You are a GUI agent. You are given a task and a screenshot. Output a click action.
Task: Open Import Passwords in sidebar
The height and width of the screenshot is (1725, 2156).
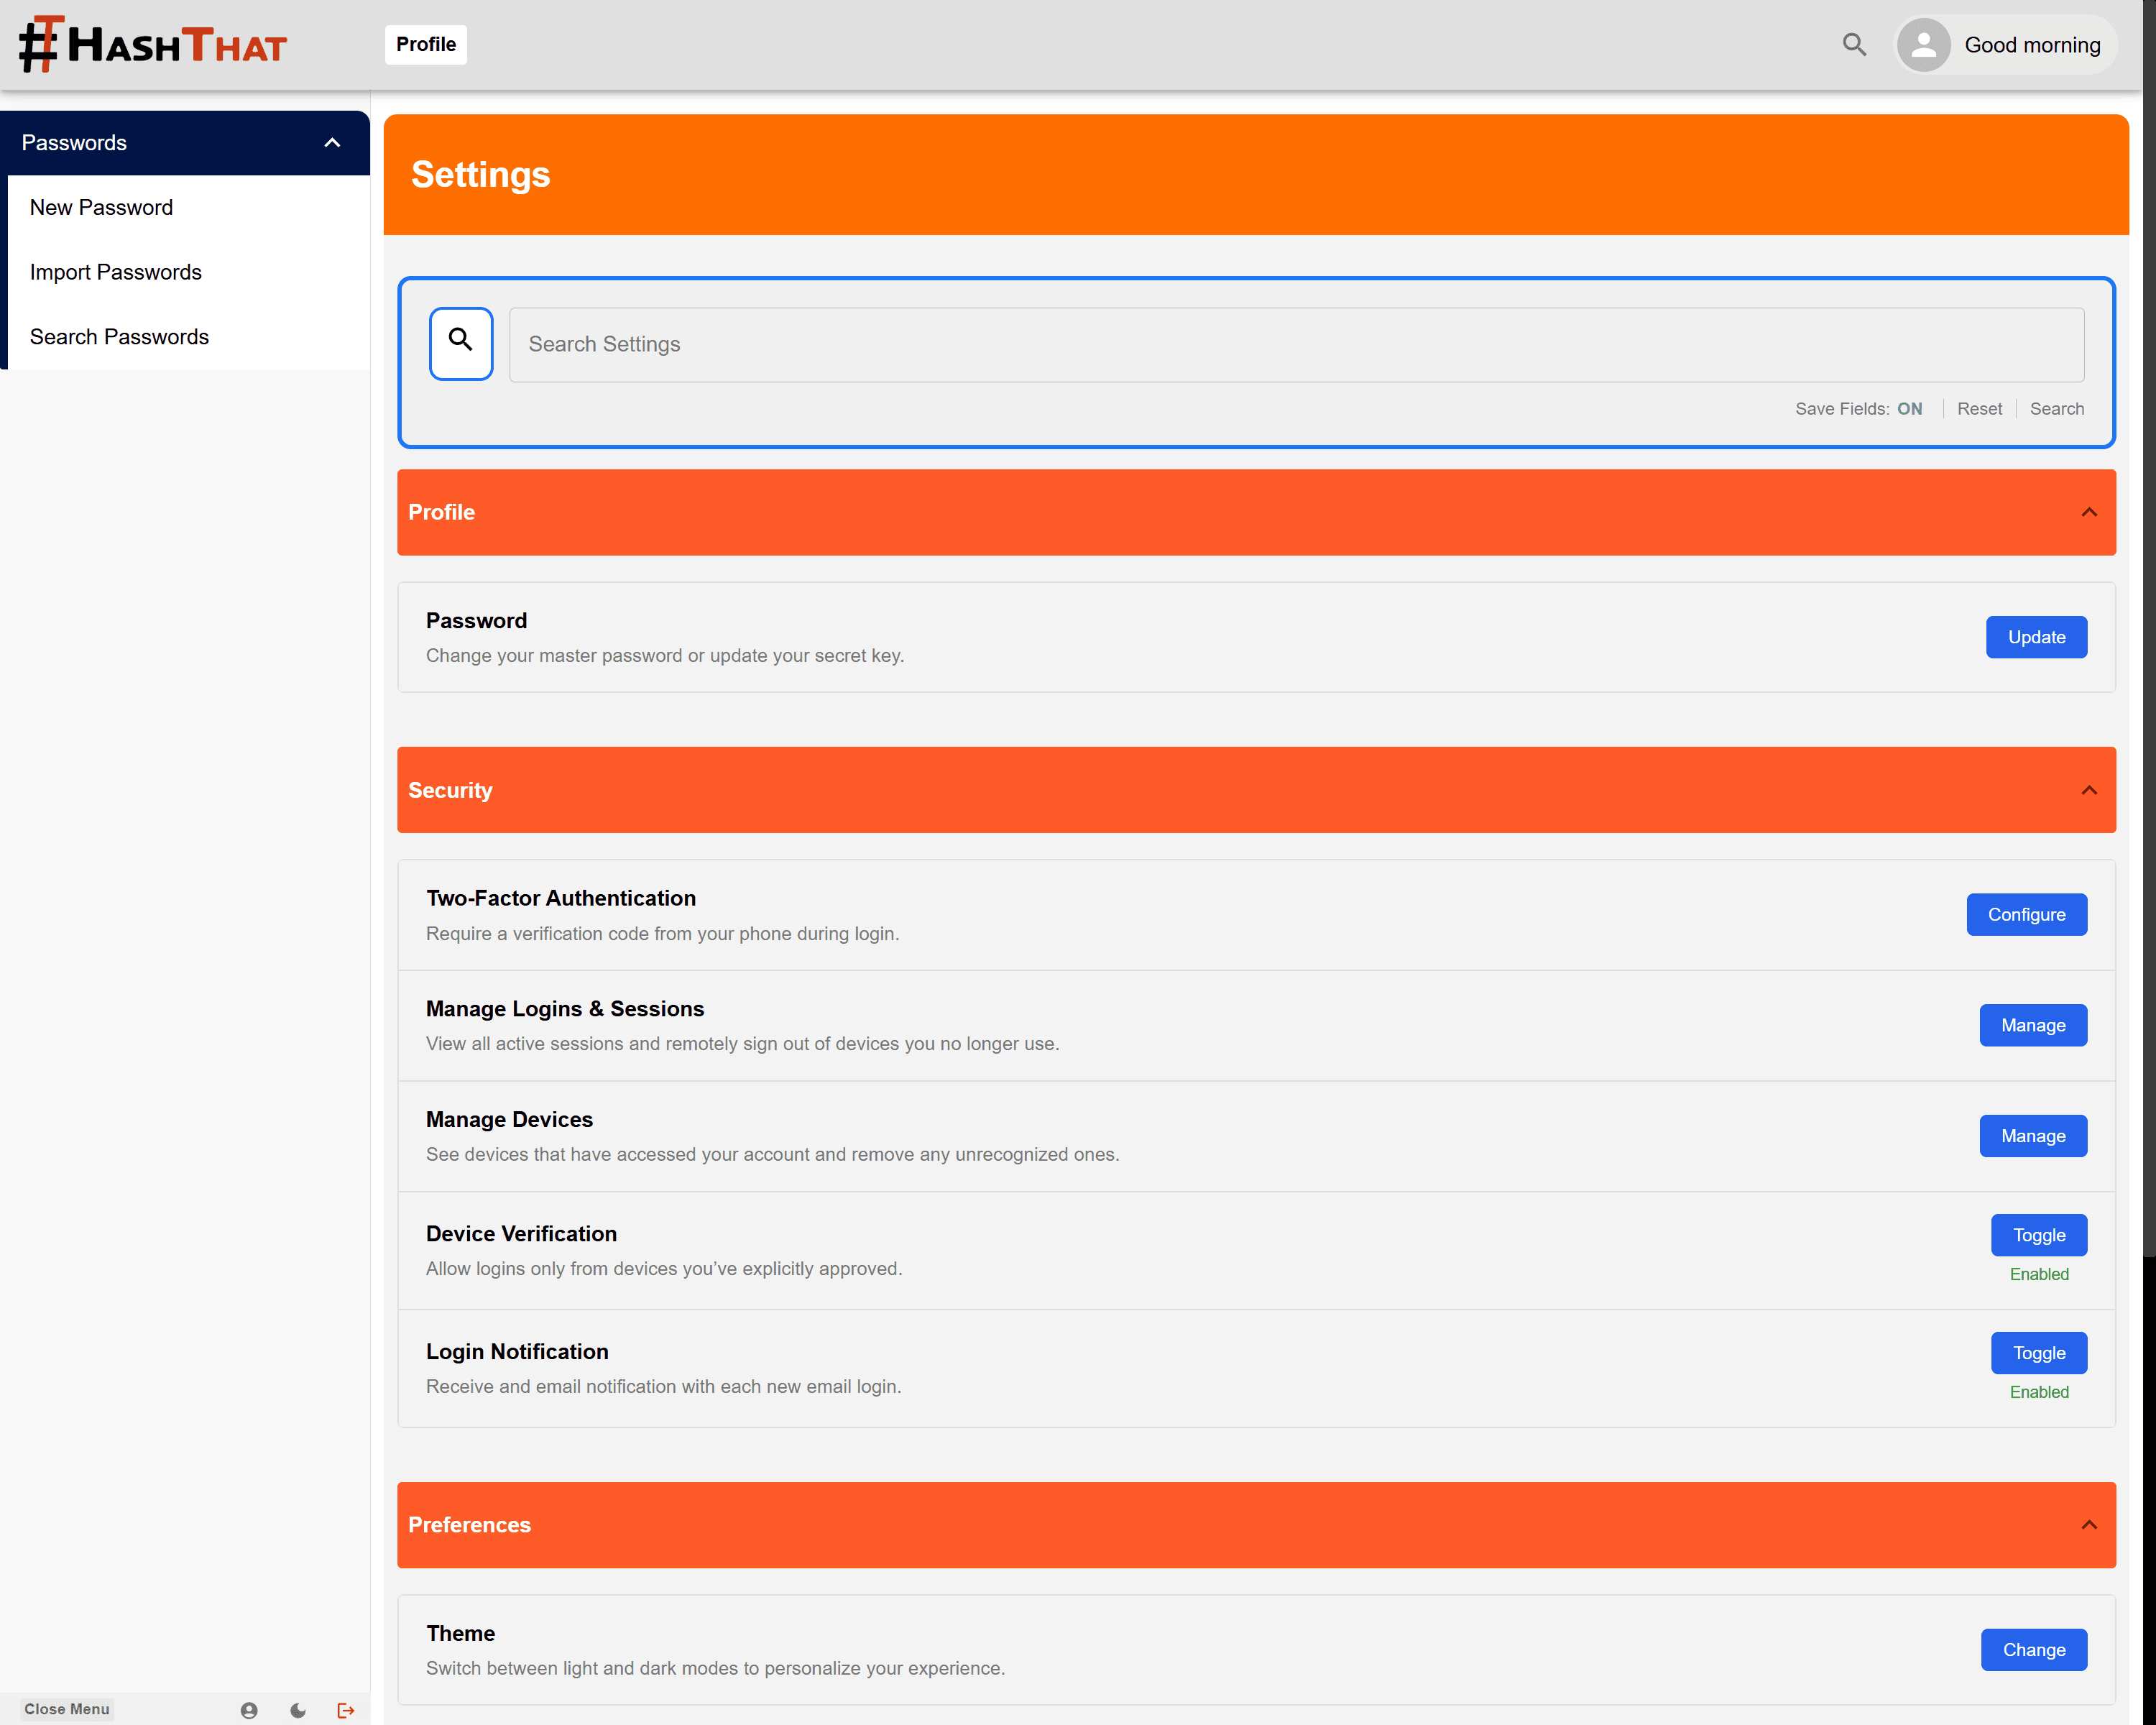pos(116,272)
